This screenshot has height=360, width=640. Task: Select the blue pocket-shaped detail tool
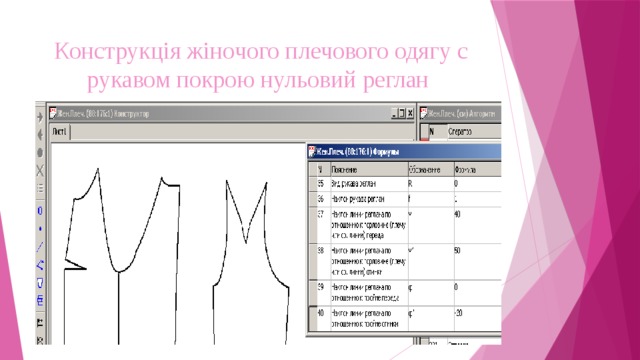coord(40,282)
